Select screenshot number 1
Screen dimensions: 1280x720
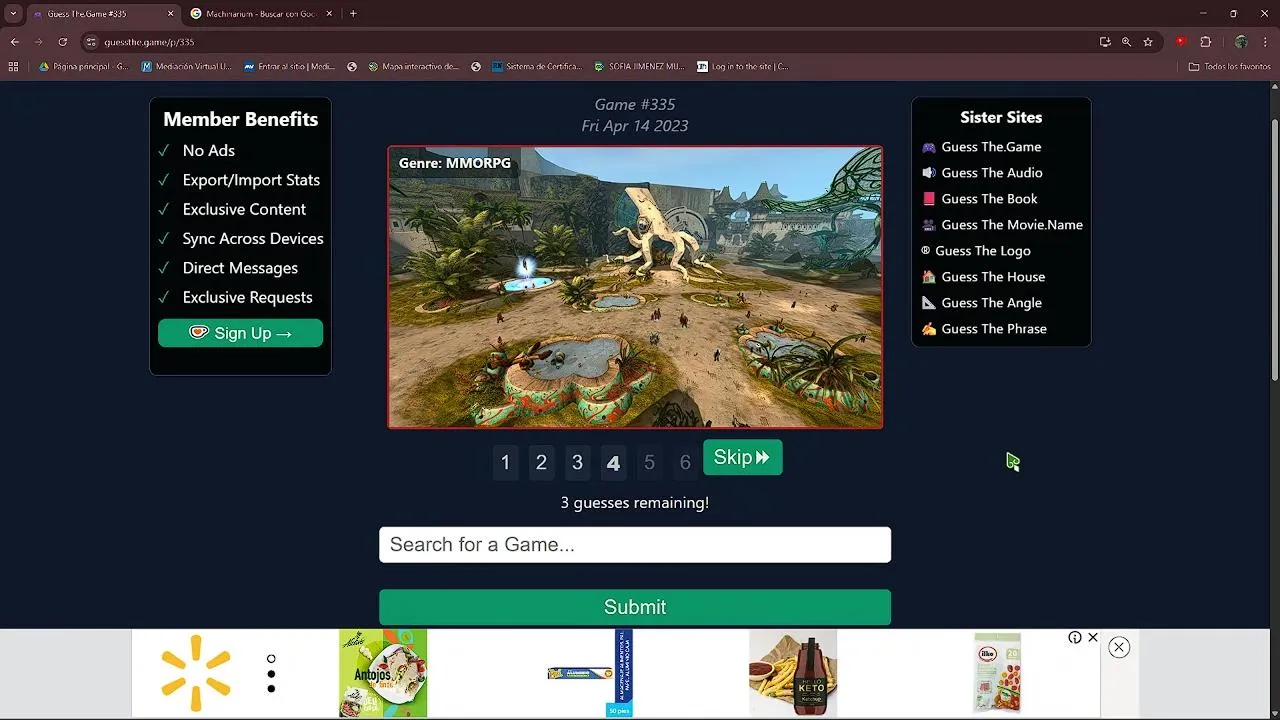click(505, 462)
